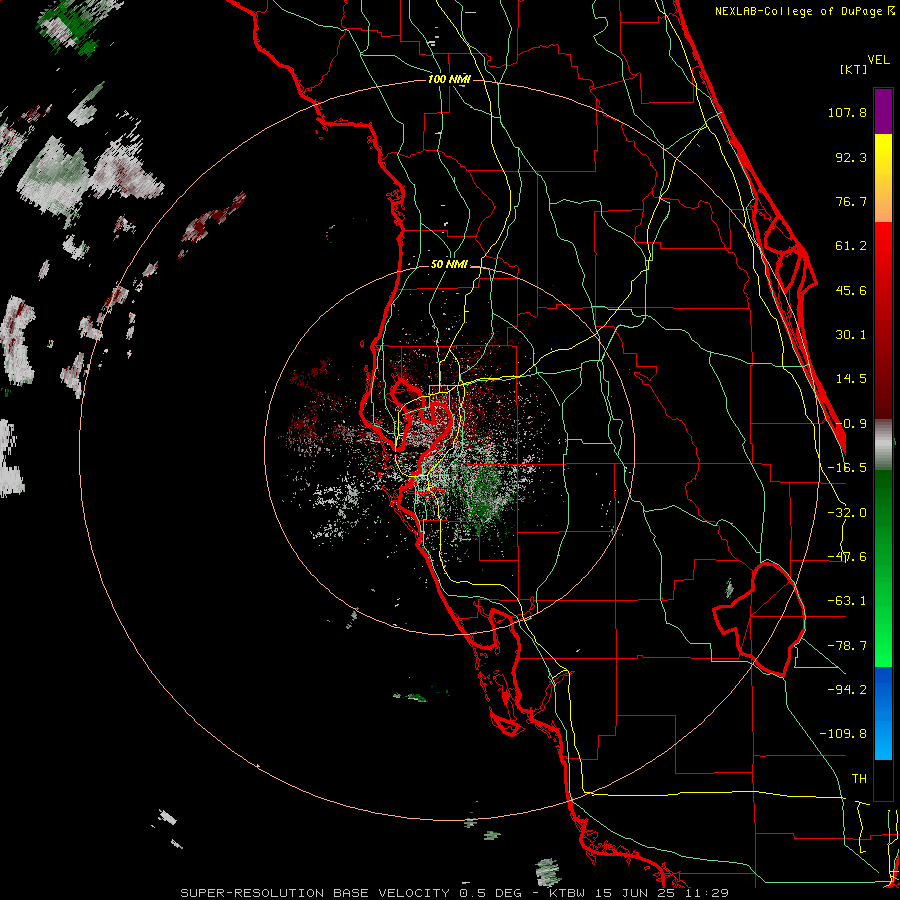Image resolution: width=900 pixels, height=900 pixels.
Task: Click the 30.1 scale value
Action: click(x=851, y=335)
